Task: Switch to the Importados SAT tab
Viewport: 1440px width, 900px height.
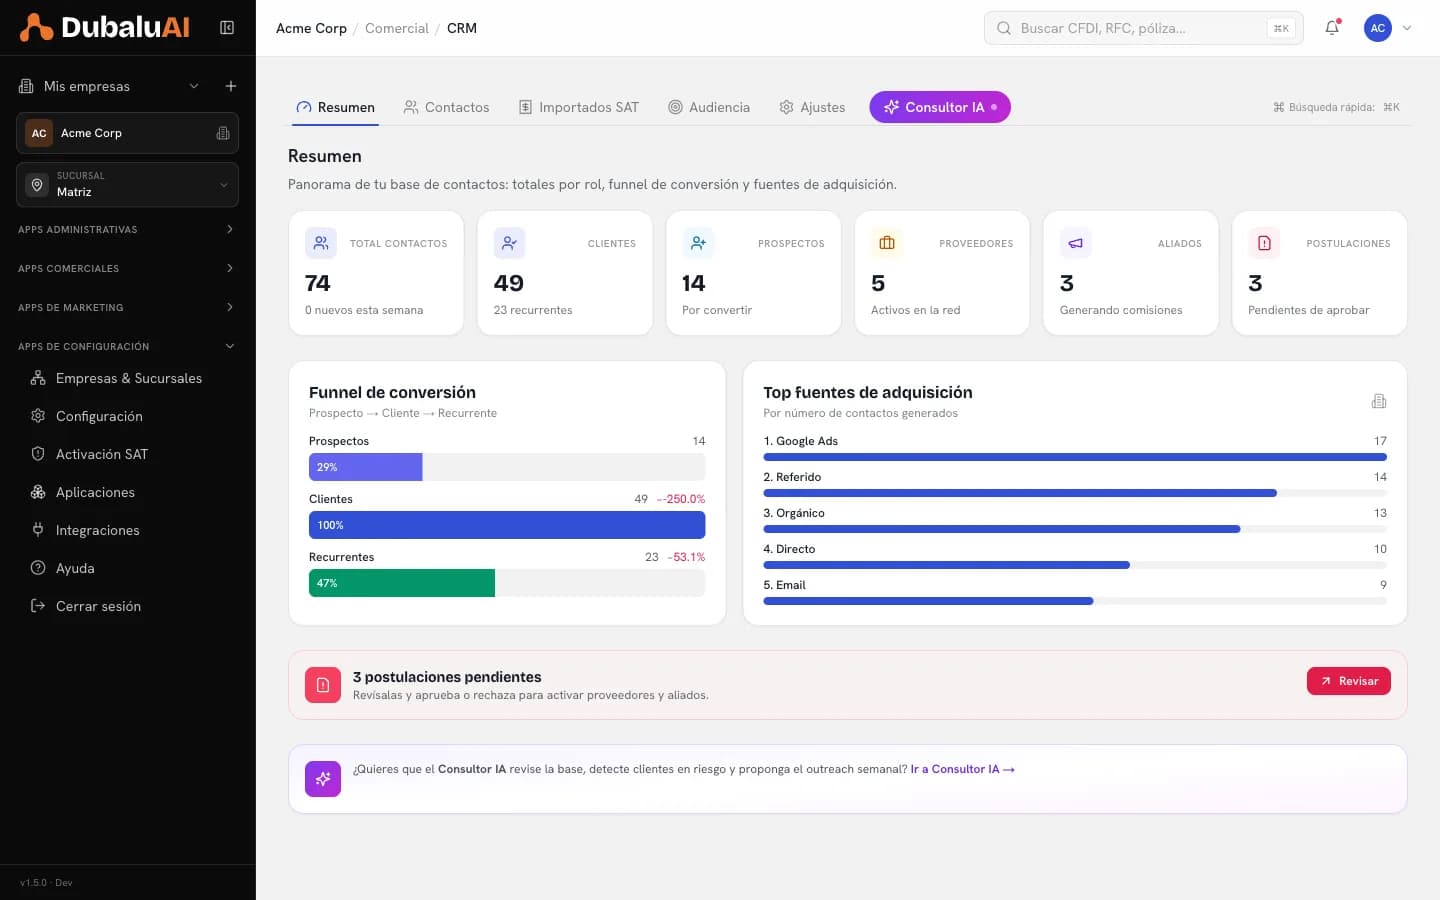Action: pyautogui.click(x=578, y=107)
